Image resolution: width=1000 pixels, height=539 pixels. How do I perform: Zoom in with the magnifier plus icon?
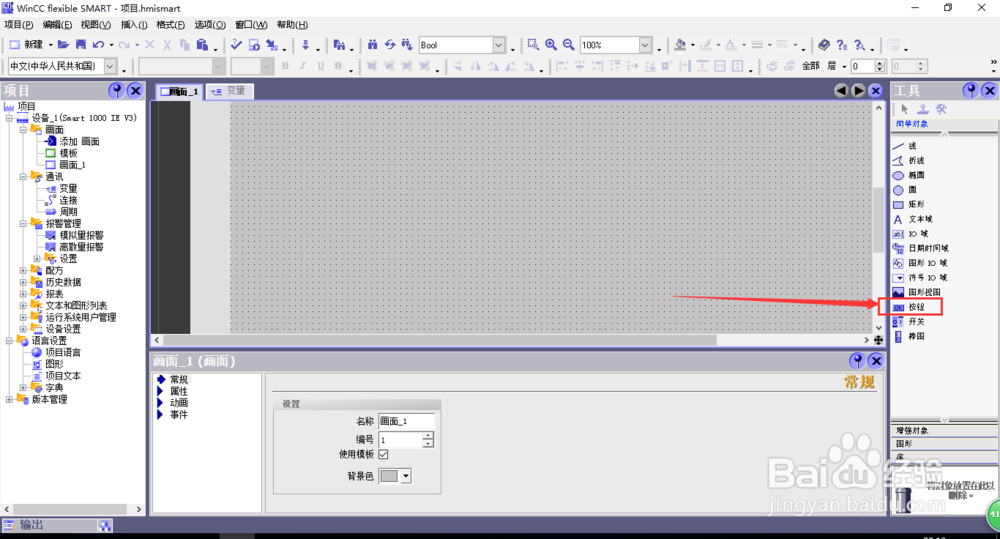(550, 45)
